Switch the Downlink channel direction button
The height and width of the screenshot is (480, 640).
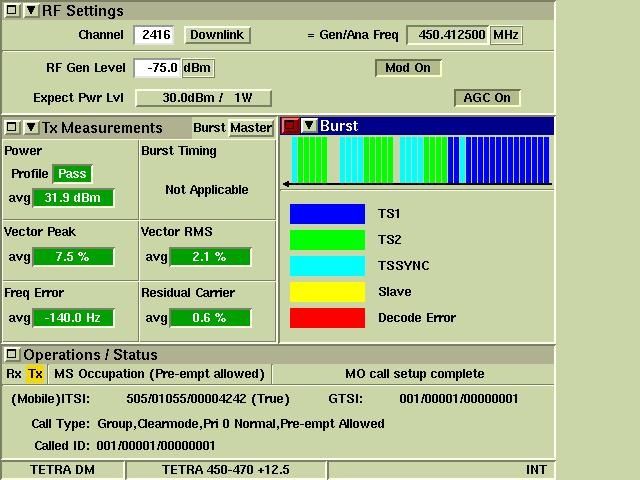click(217, 35)
